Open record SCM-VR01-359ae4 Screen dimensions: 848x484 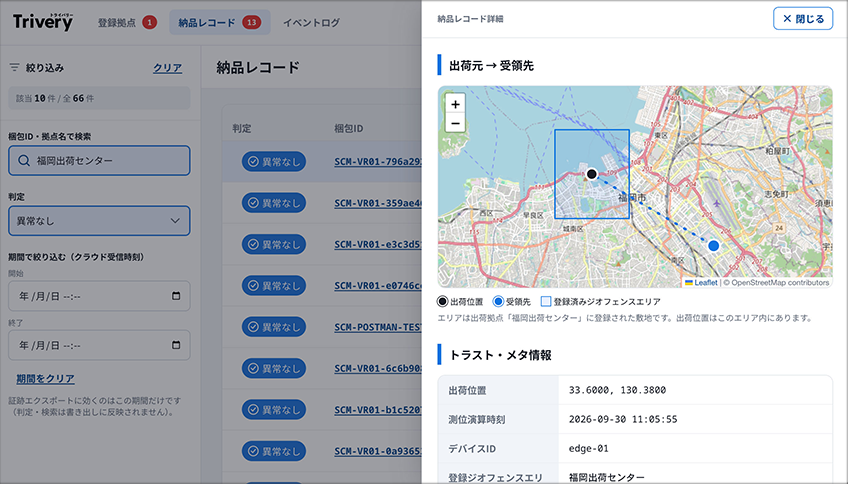click(x=377, y=203)
